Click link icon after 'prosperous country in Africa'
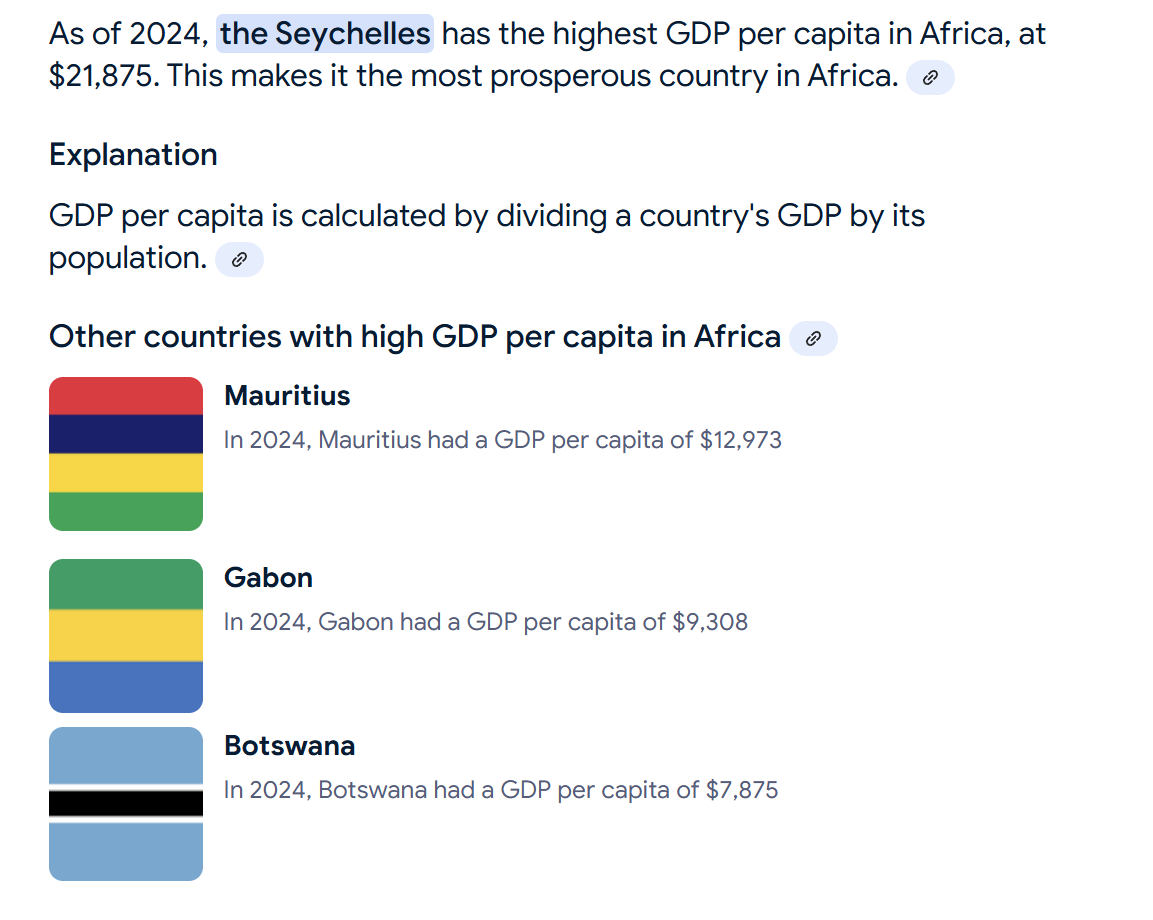 (x=930, y=78)
